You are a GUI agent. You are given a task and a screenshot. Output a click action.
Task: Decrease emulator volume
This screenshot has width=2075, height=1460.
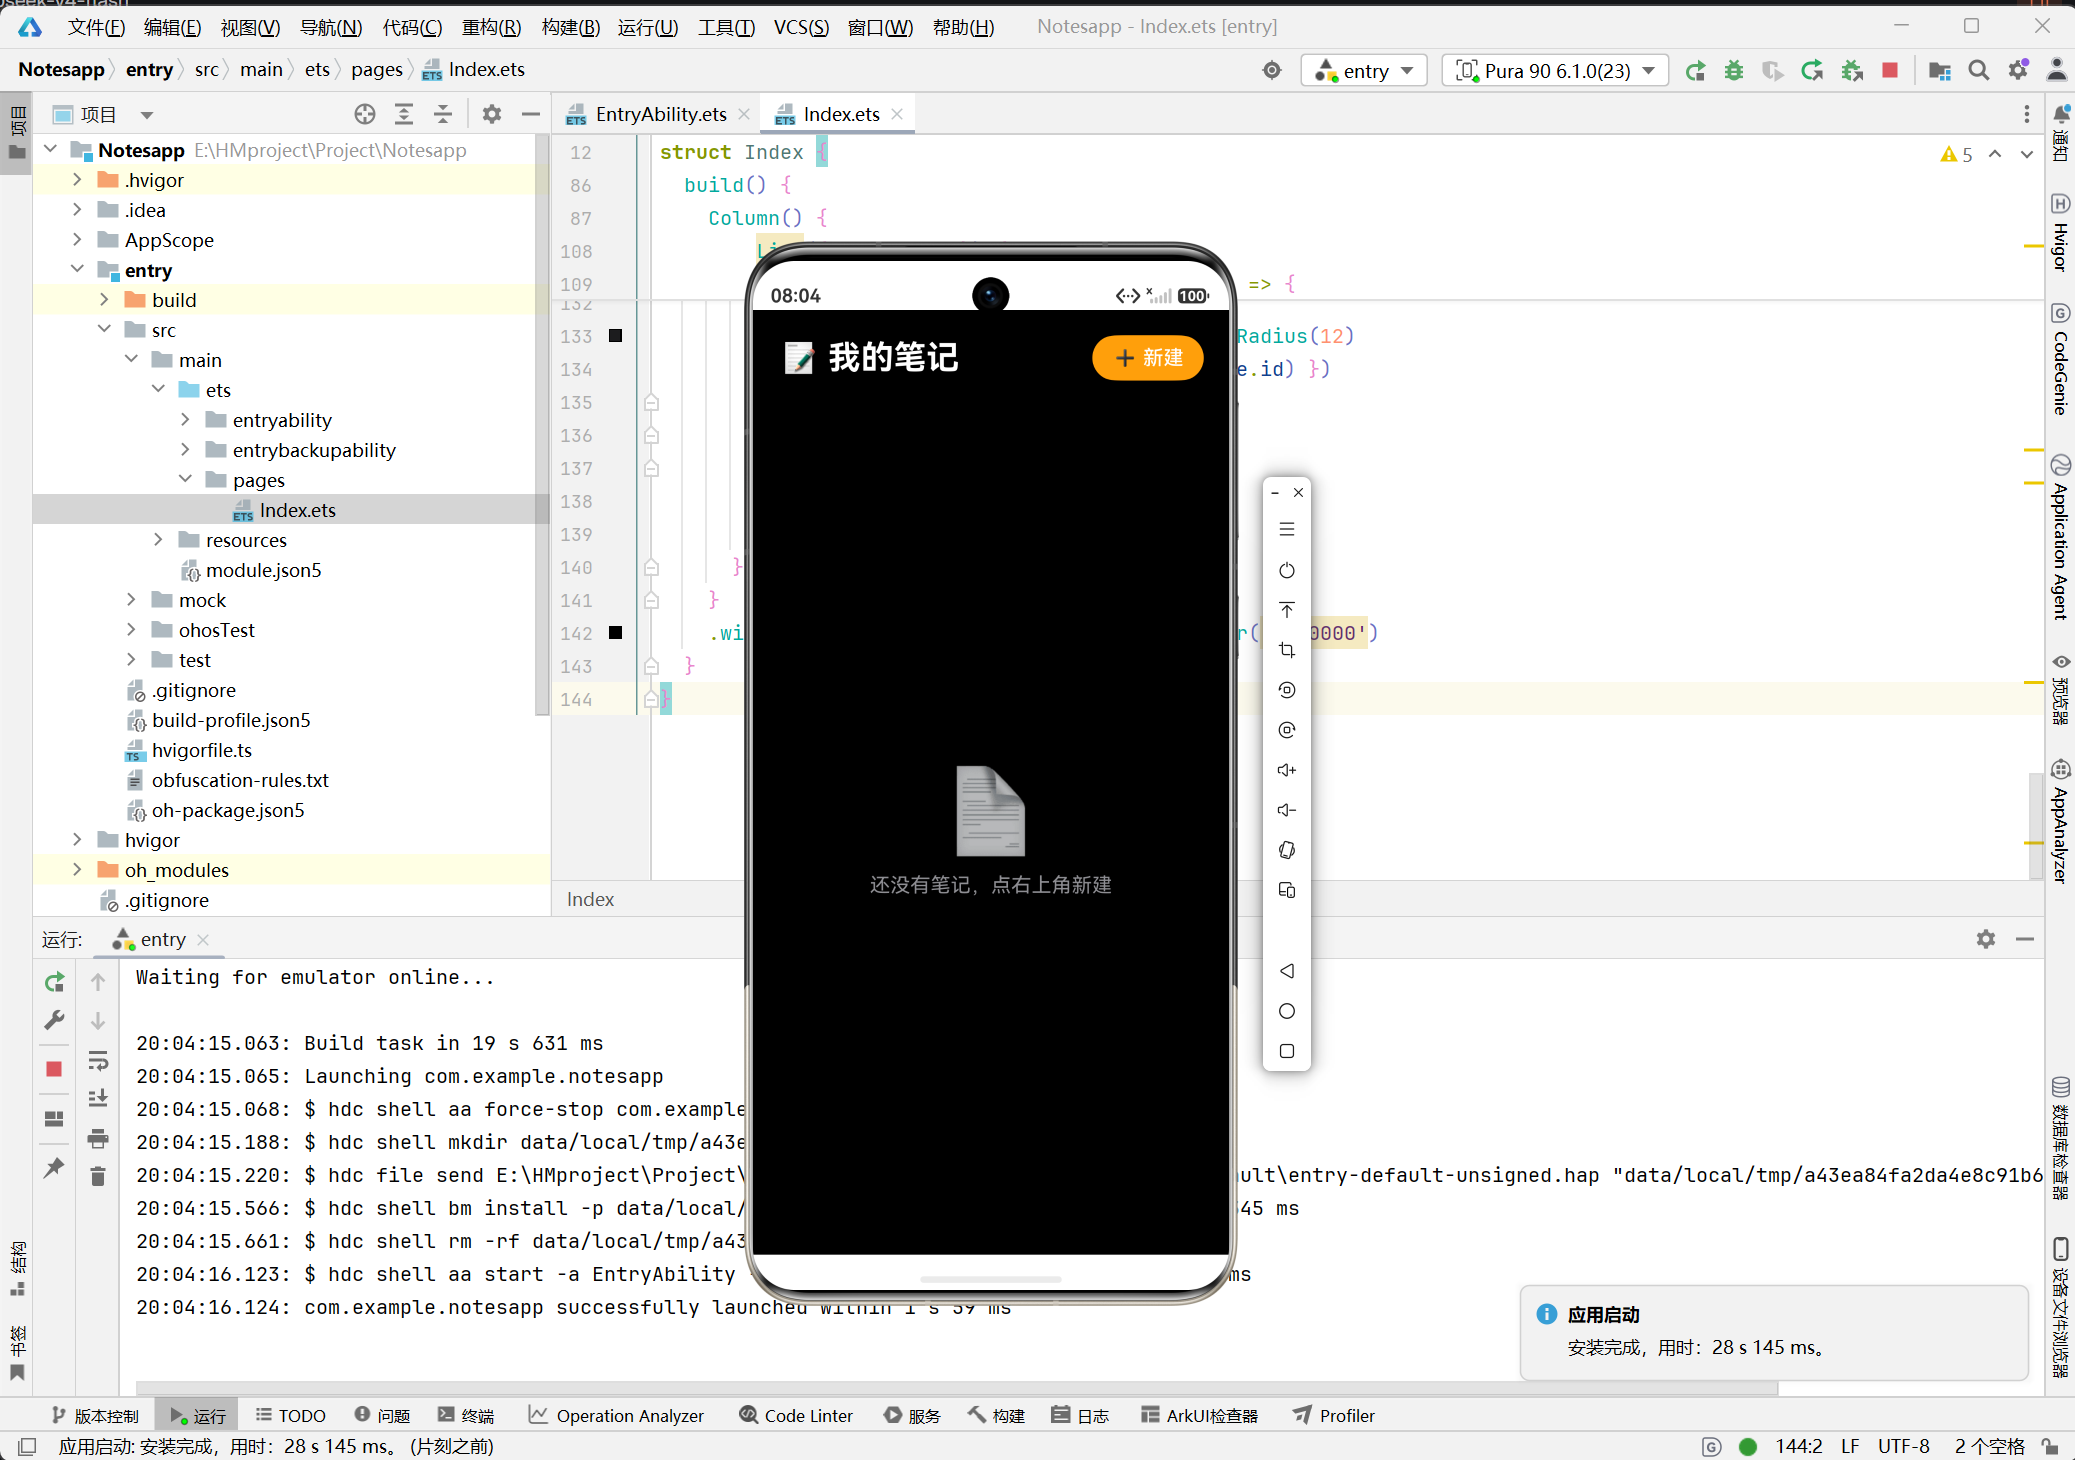(1287, 810)
